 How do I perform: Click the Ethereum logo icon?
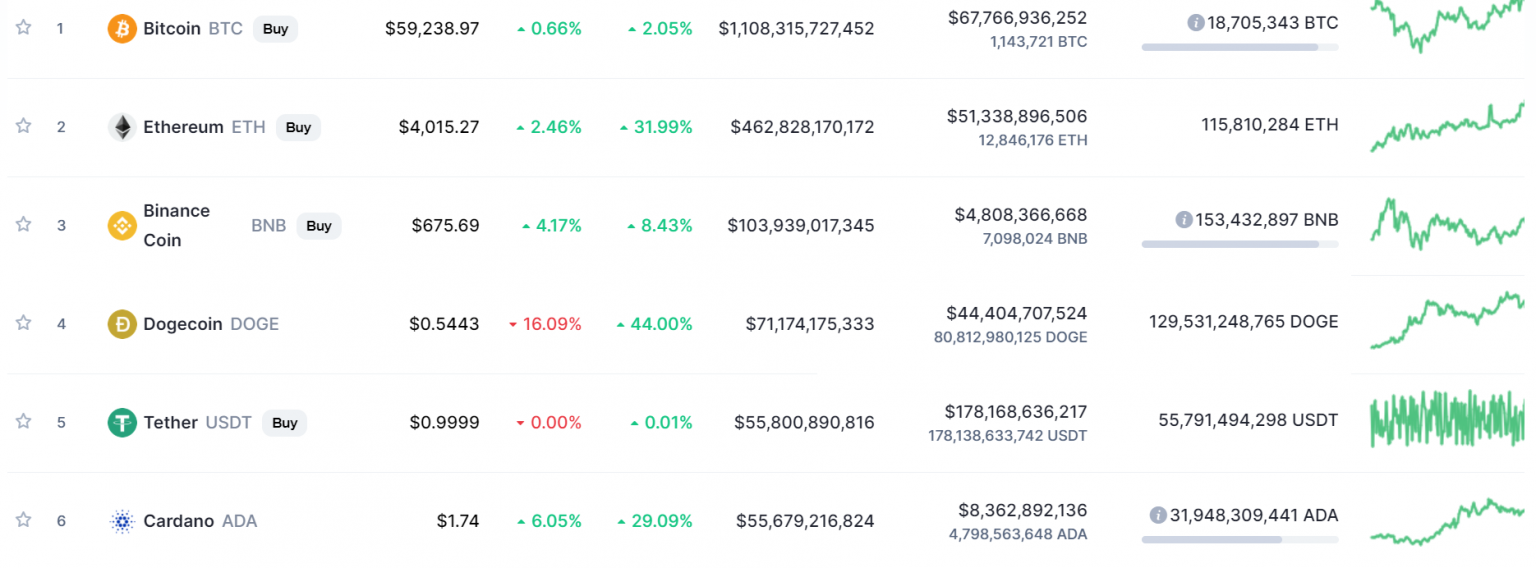[122, 127]
